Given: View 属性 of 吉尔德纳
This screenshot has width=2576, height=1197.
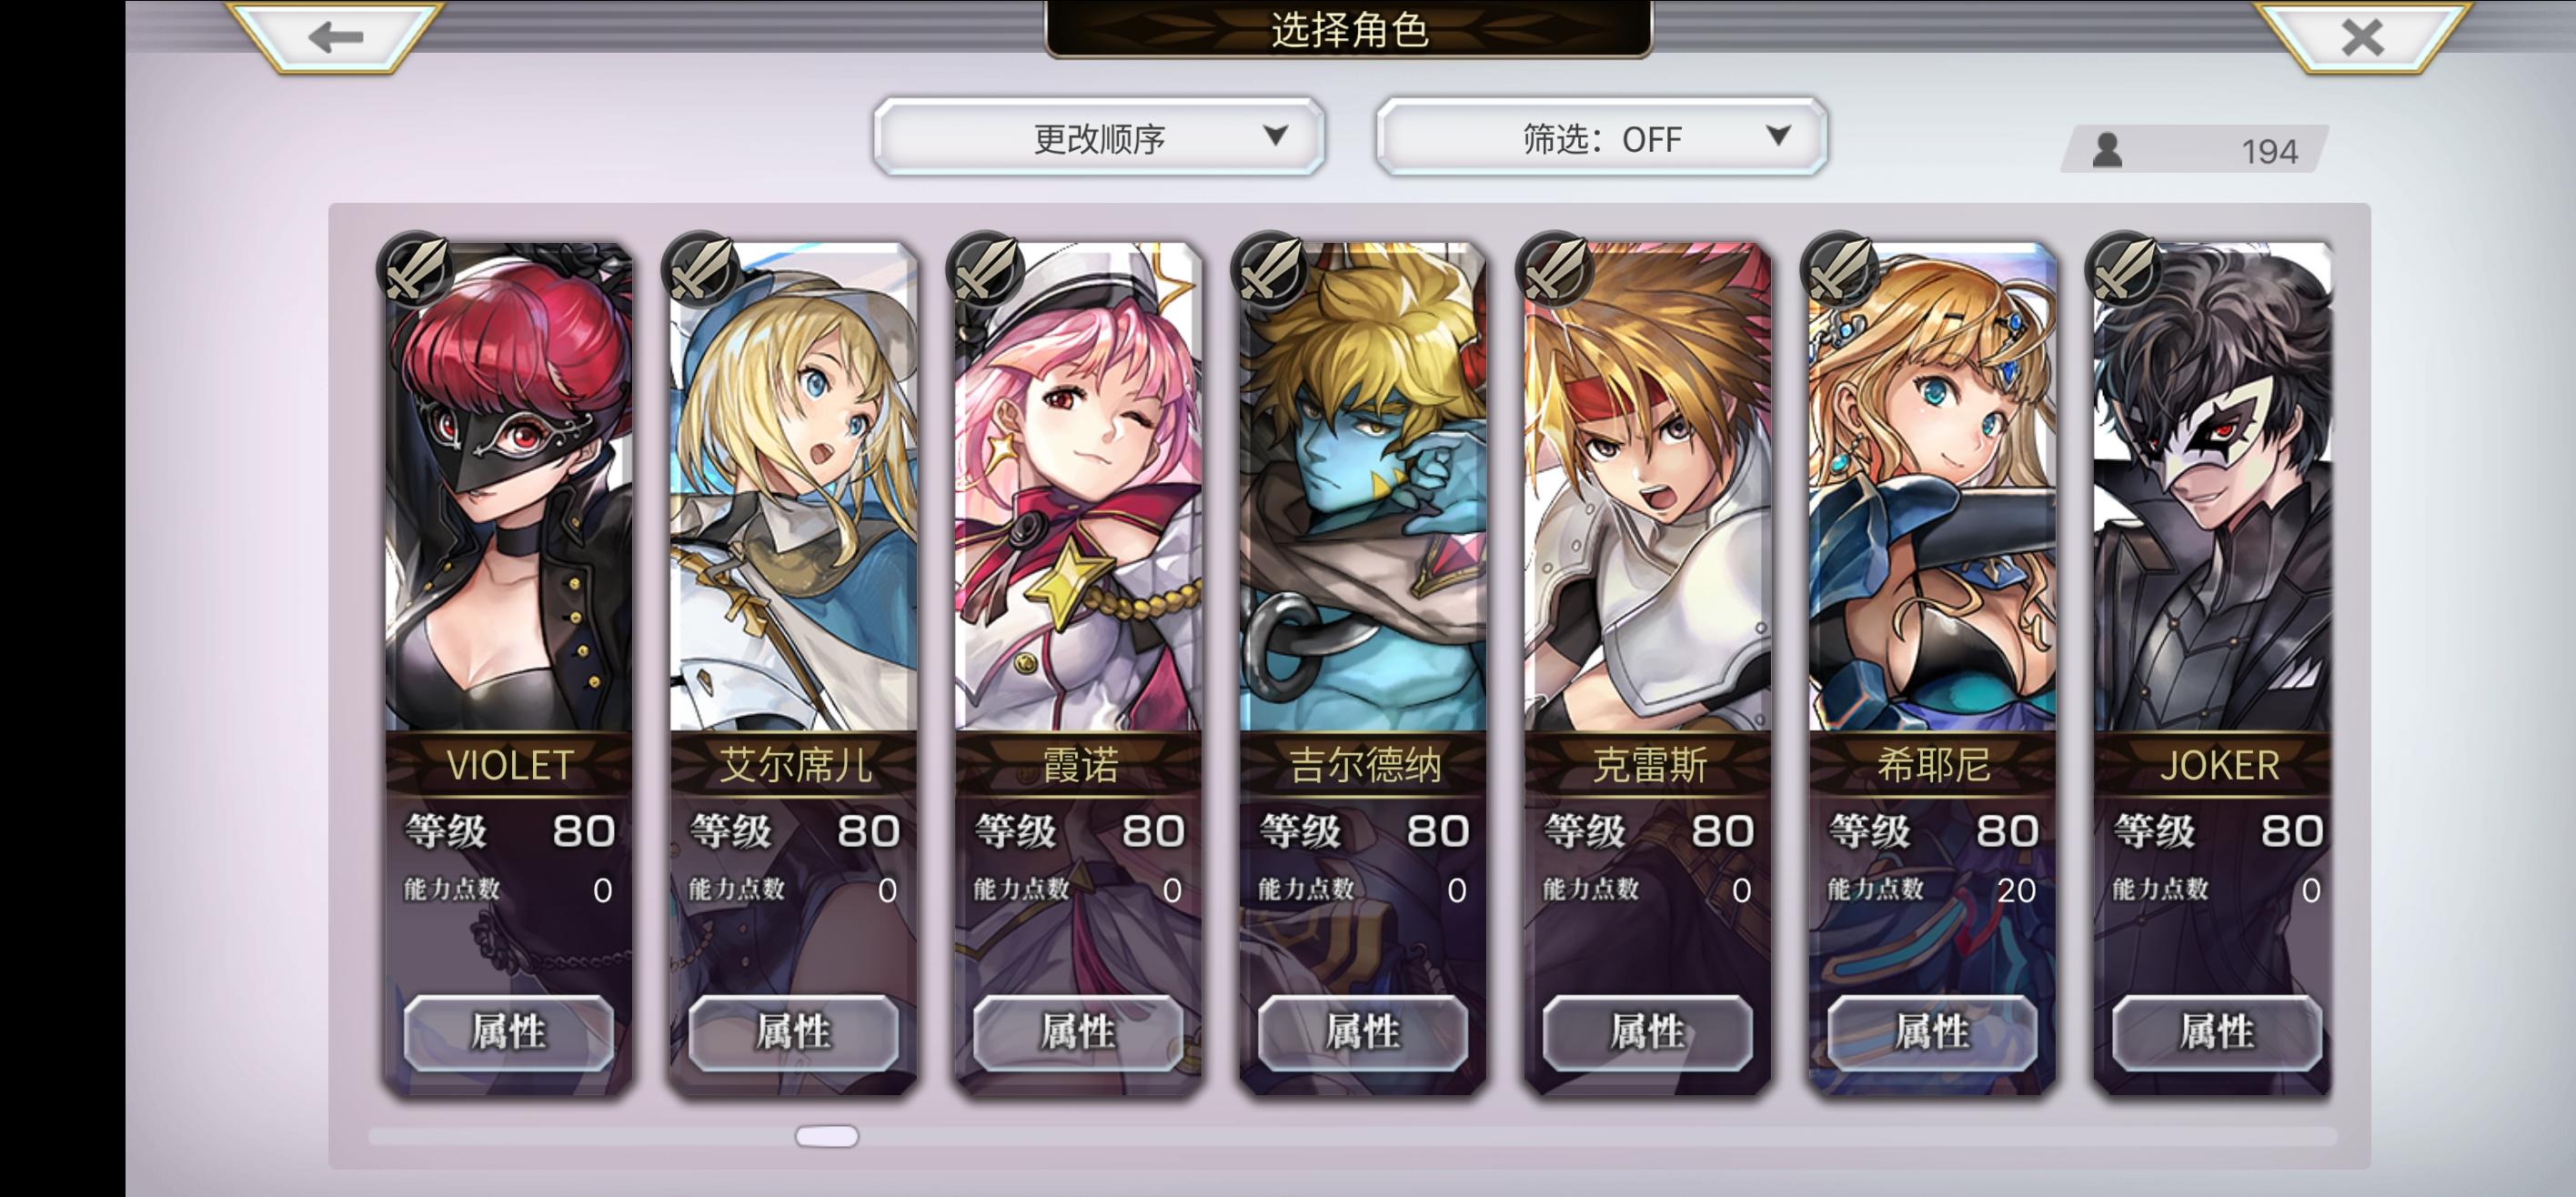Looking at the screenshot, I should click(x=1362, y=1032).
